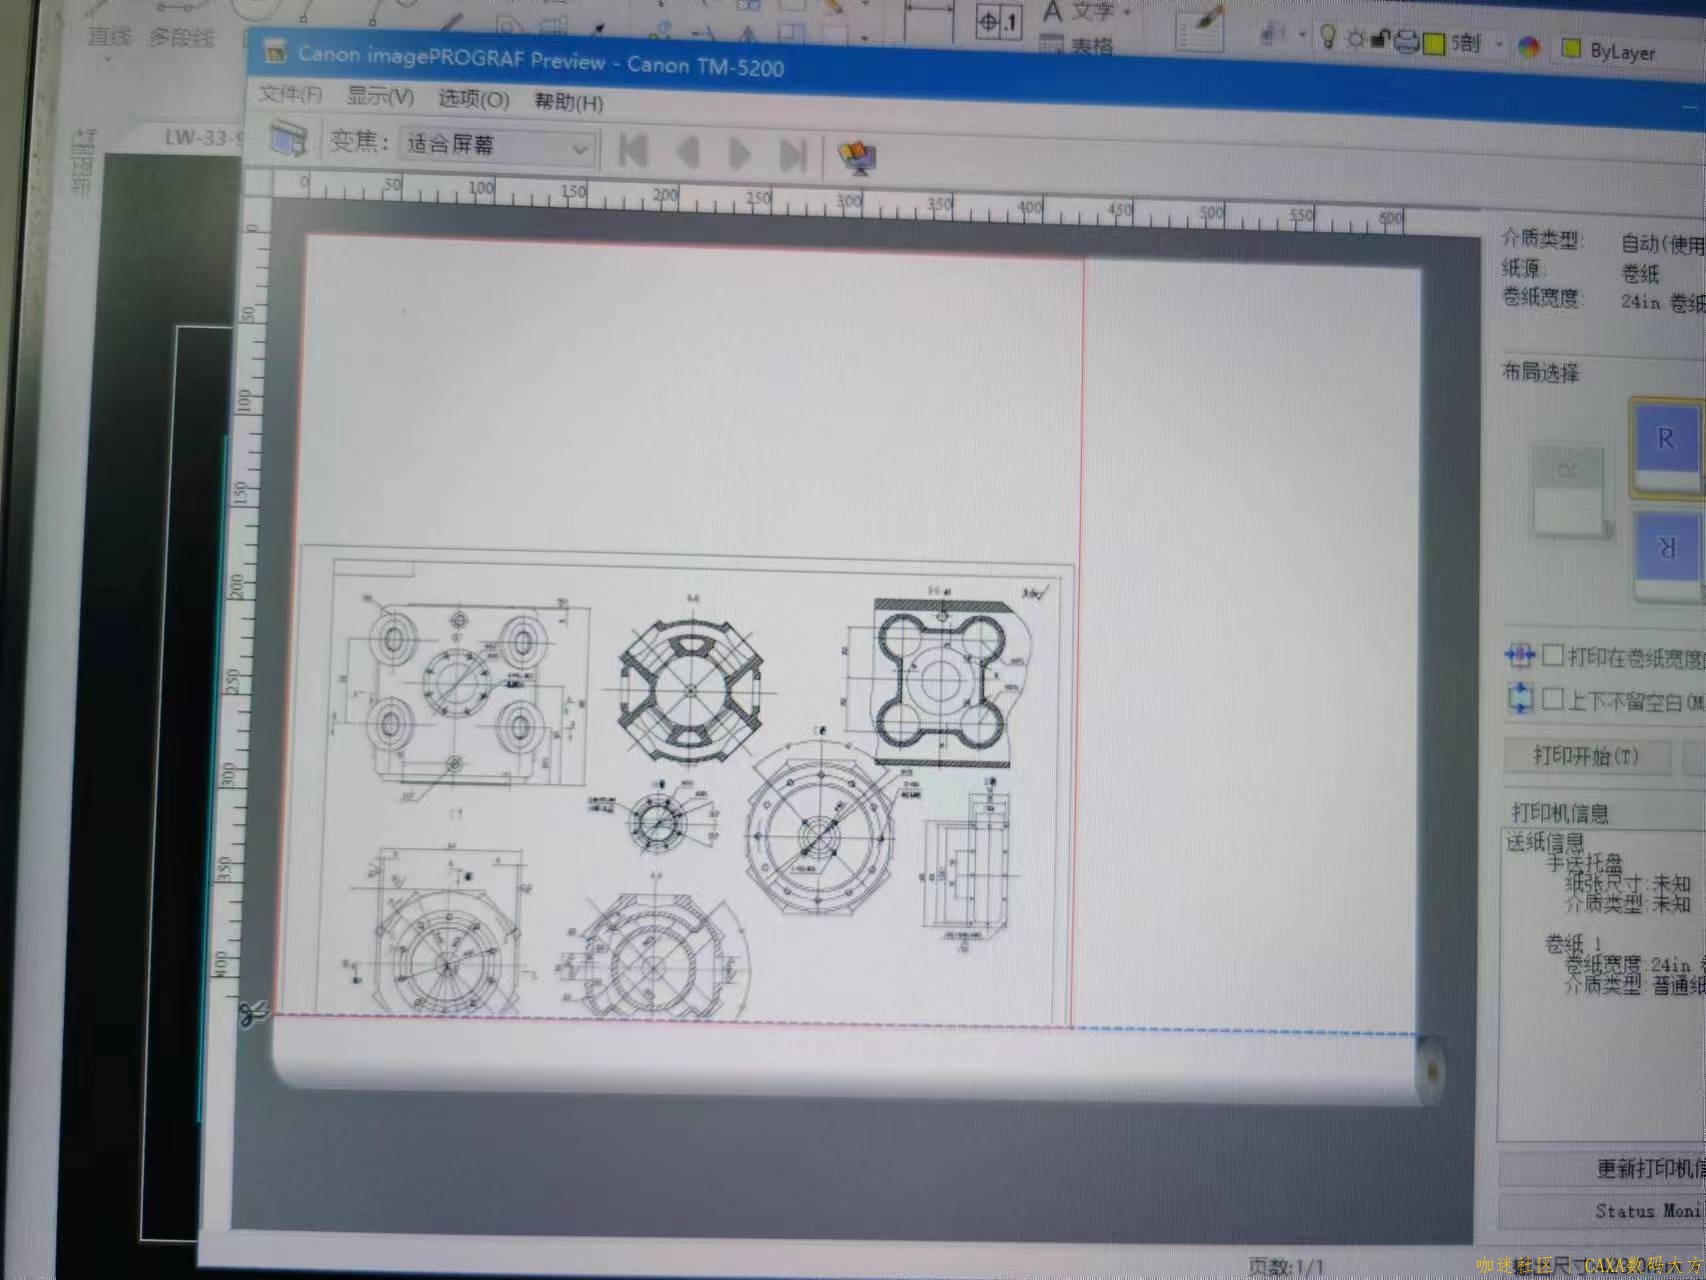Viewport: 1706px width, 1280px height.
Task: Open the 帮助(H) menu
Action: 569,102
